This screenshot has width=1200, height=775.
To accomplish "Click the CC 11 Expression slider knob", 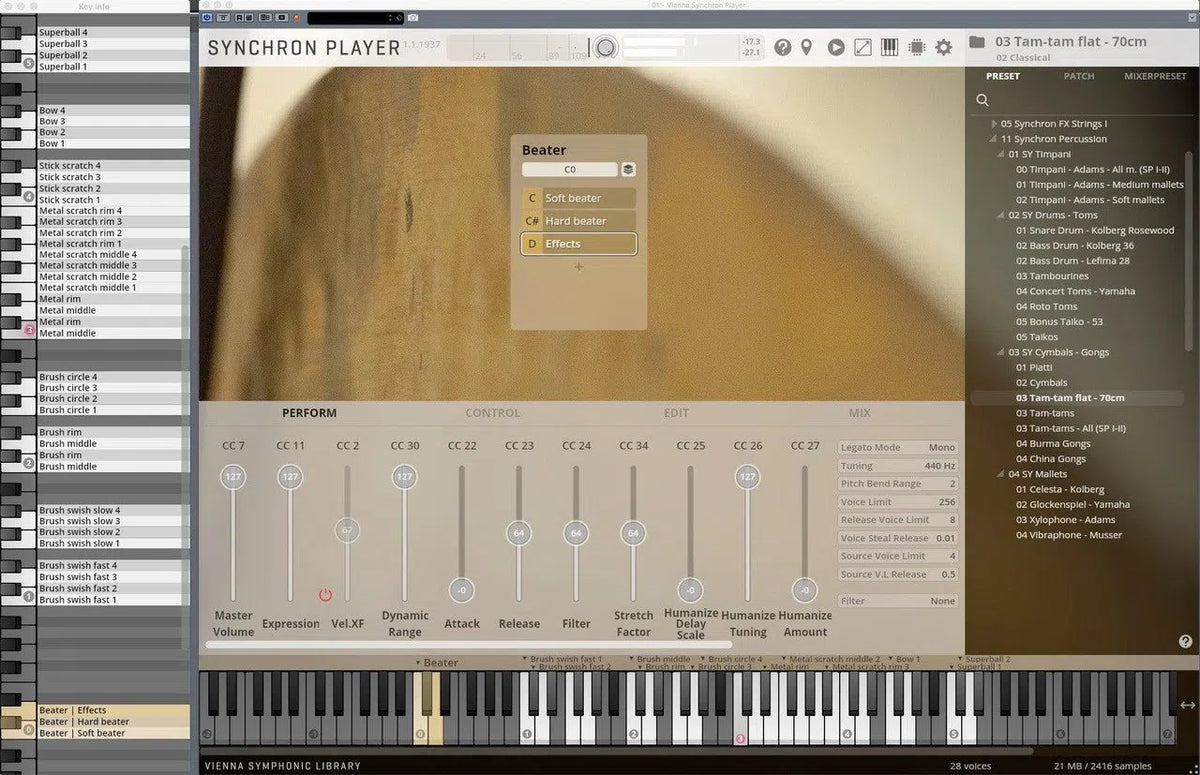I will click(x=290, y=478).
